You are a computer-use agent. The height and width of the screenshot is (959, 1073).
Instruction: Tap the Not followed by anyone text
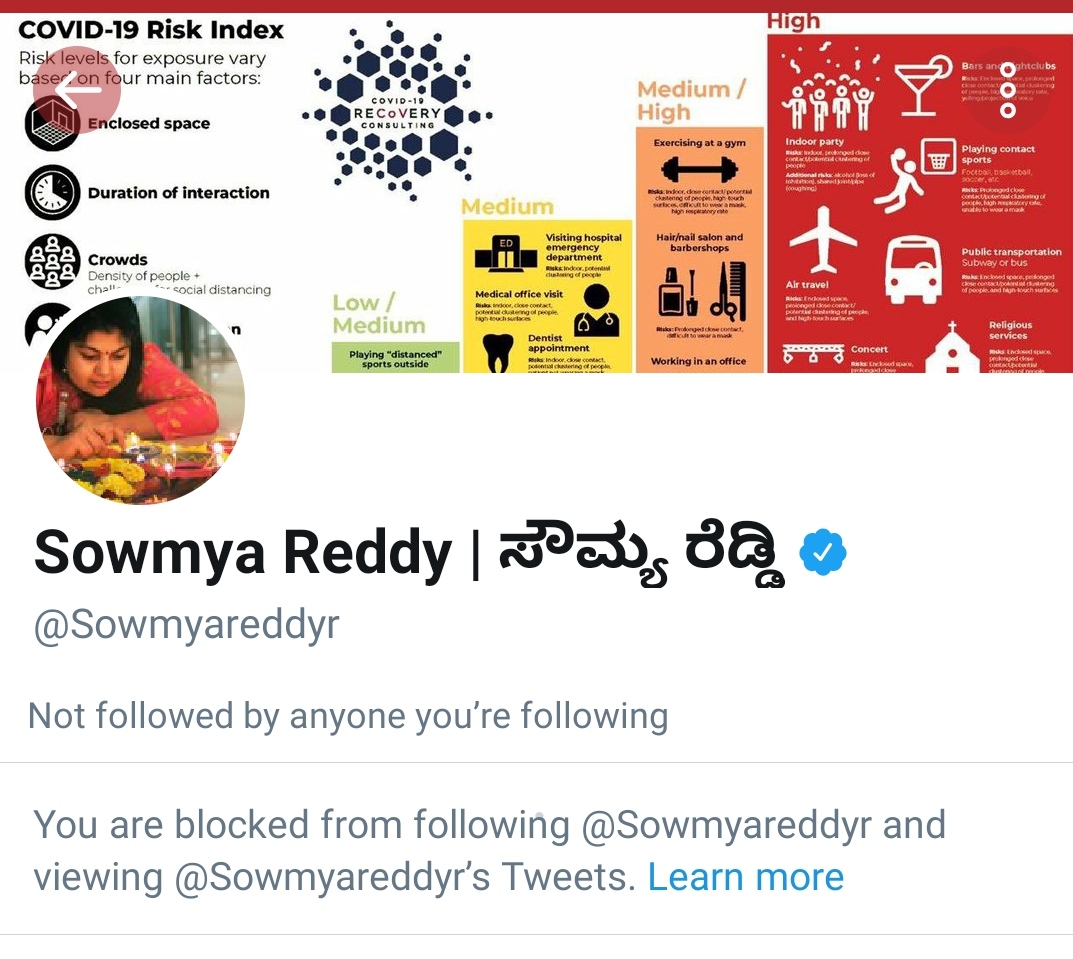click(348, 716)
